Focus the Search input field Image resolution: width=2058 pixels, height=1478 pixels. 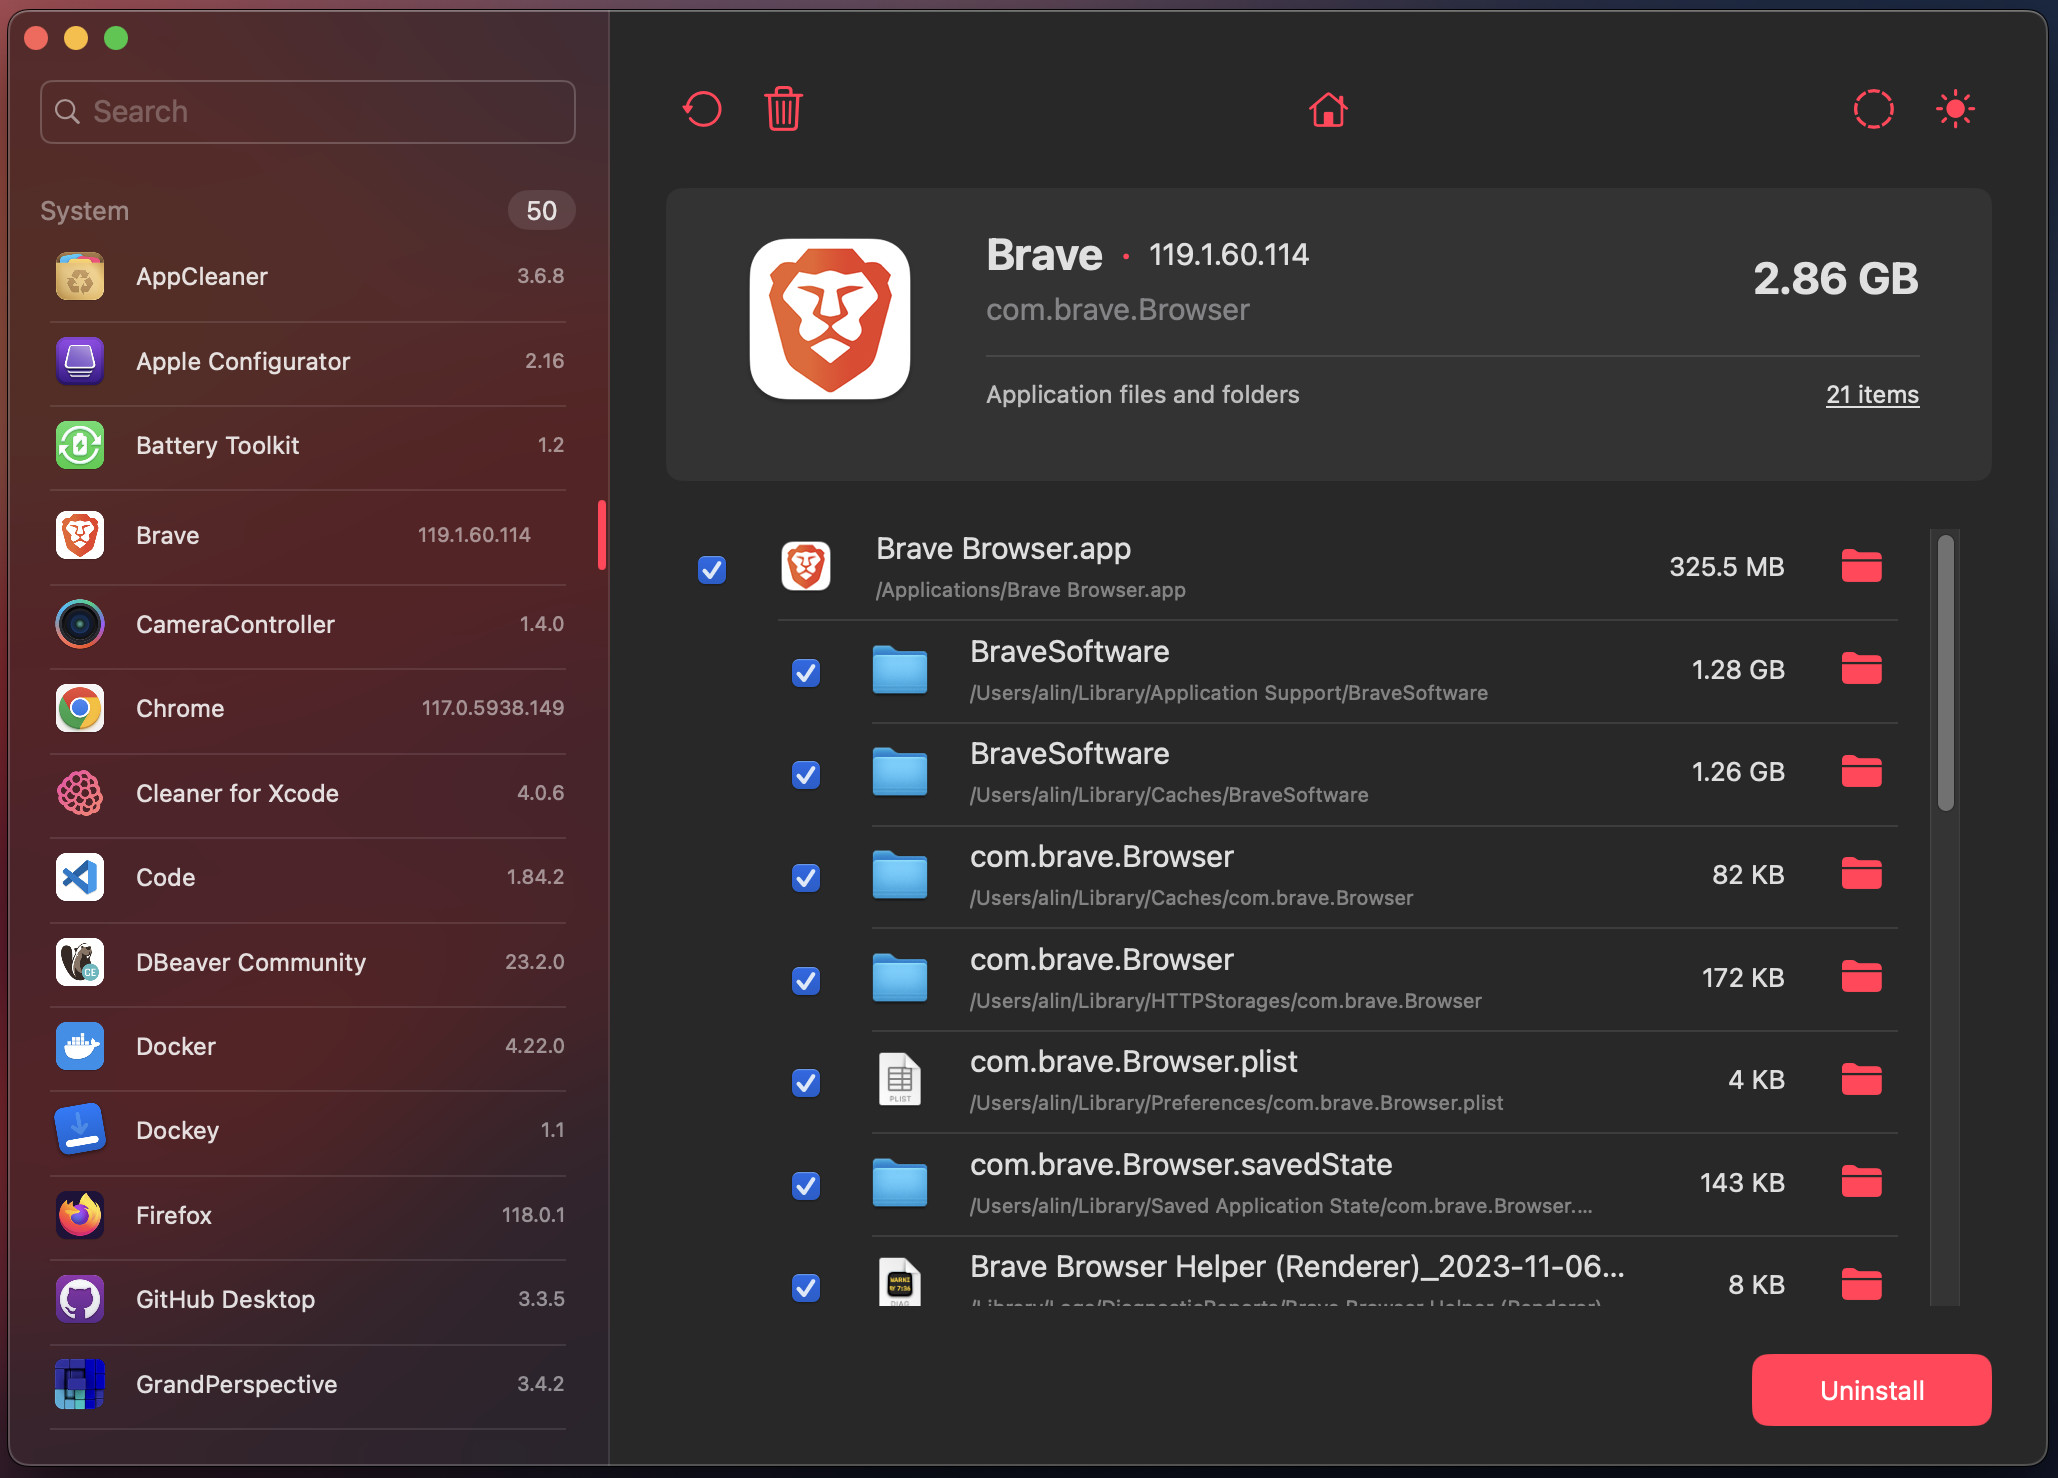point(308,111)
